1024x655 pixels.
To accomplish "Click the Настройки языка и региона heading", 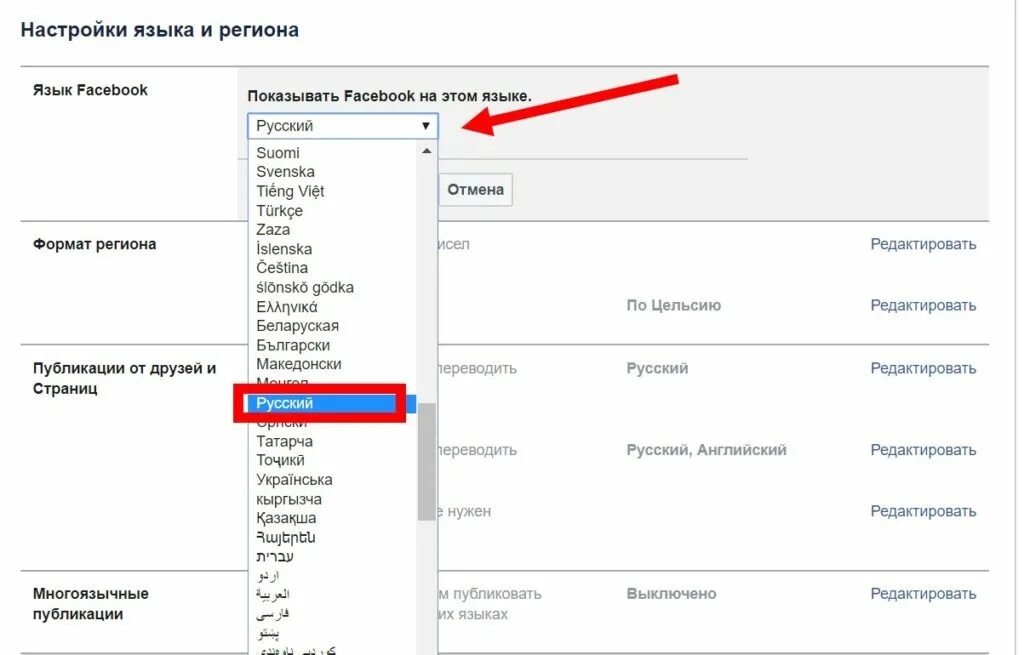I will click(x=159, y=30).
